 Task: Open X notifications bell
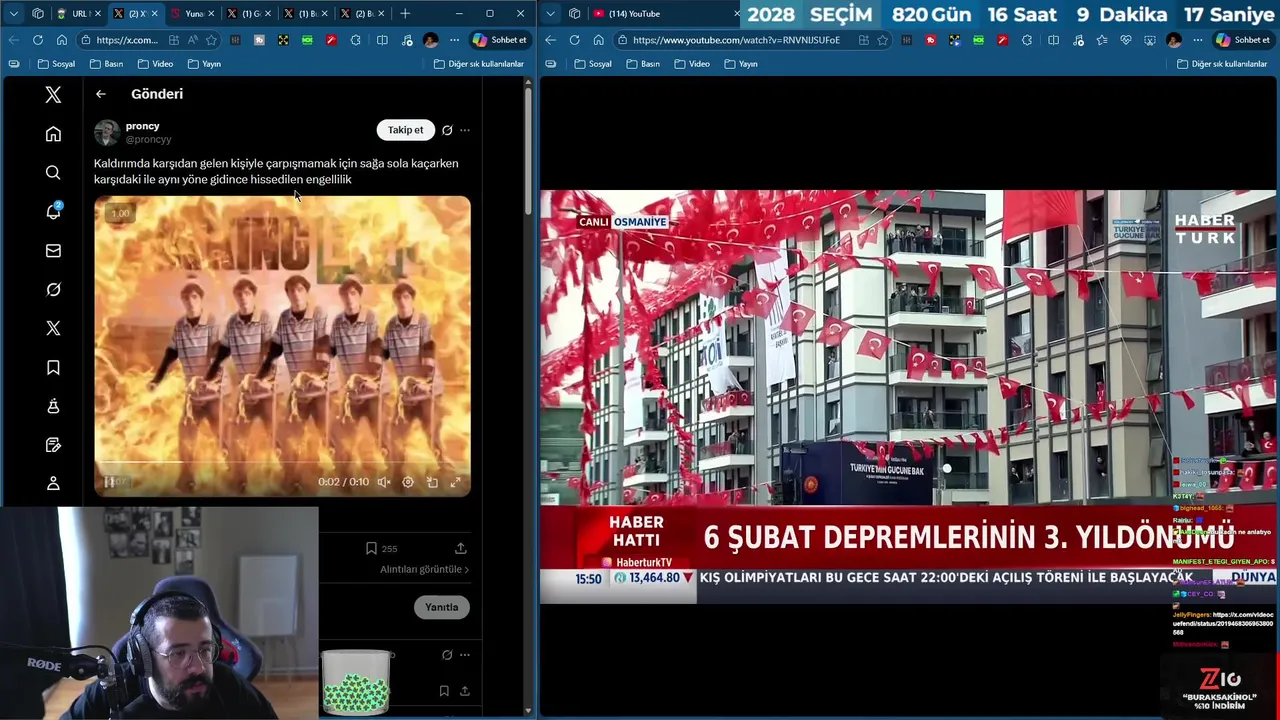tap(53, 211)
